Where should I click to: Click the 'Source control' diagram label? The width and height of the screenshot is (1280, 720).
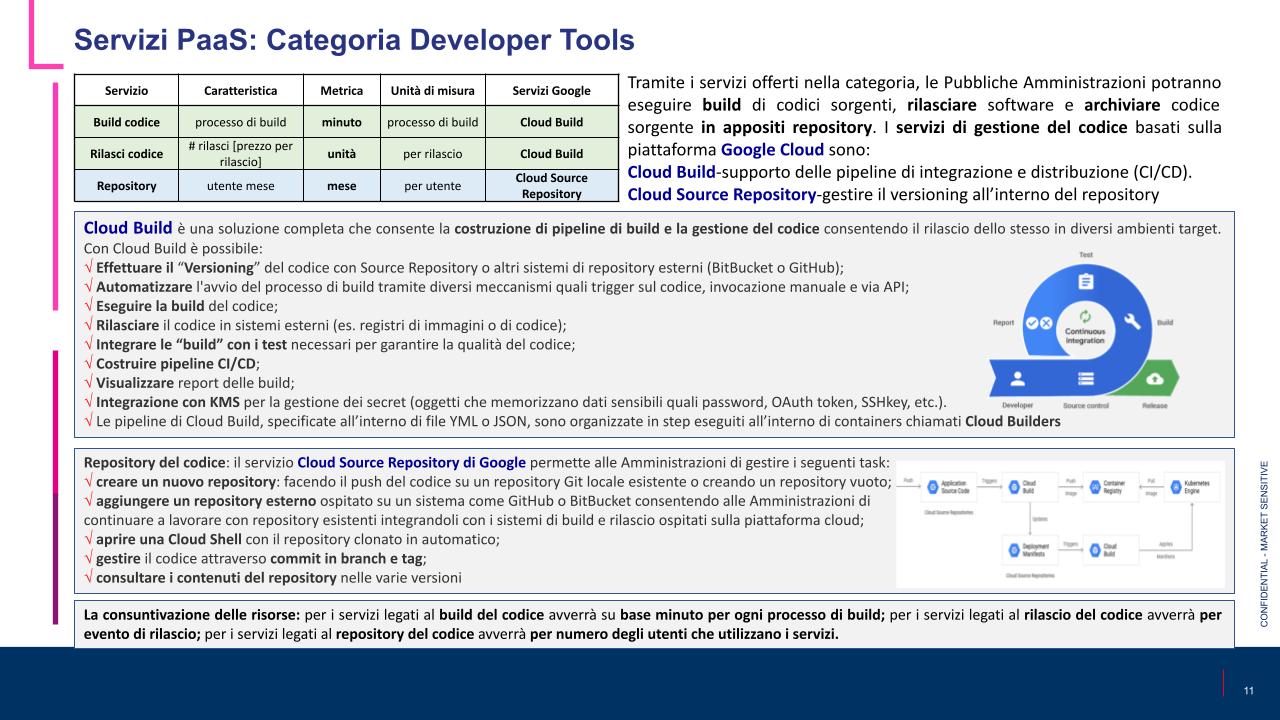click(x=1086, y=405)
